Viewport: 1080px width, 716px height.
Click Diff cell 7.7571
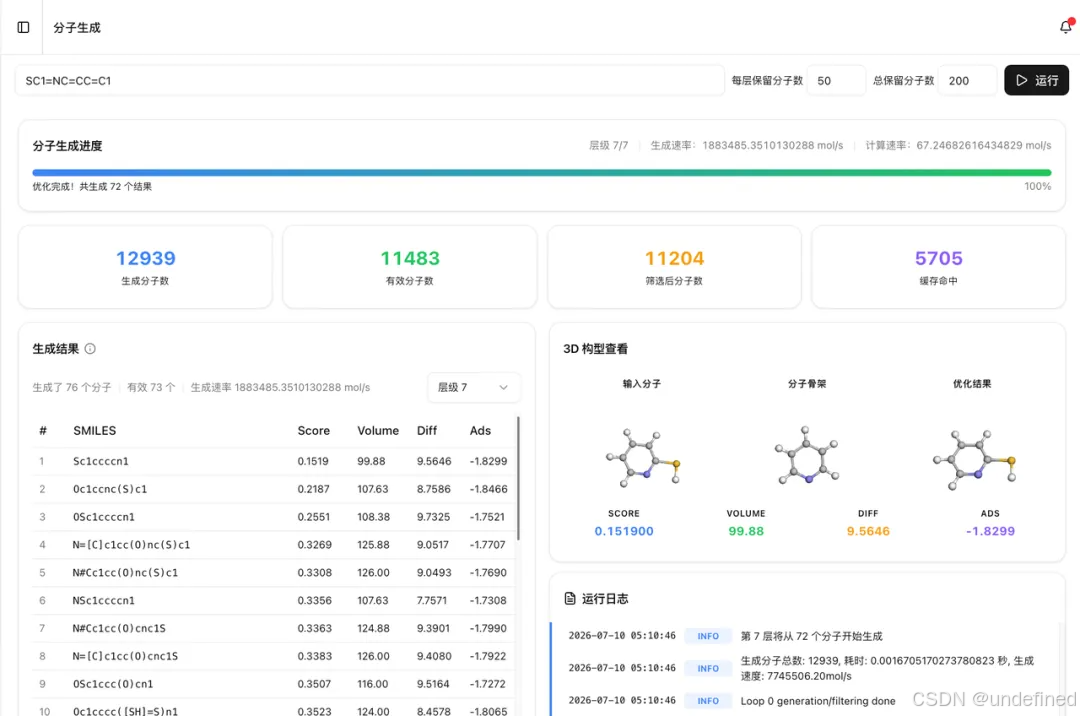[x=432, y=600]
